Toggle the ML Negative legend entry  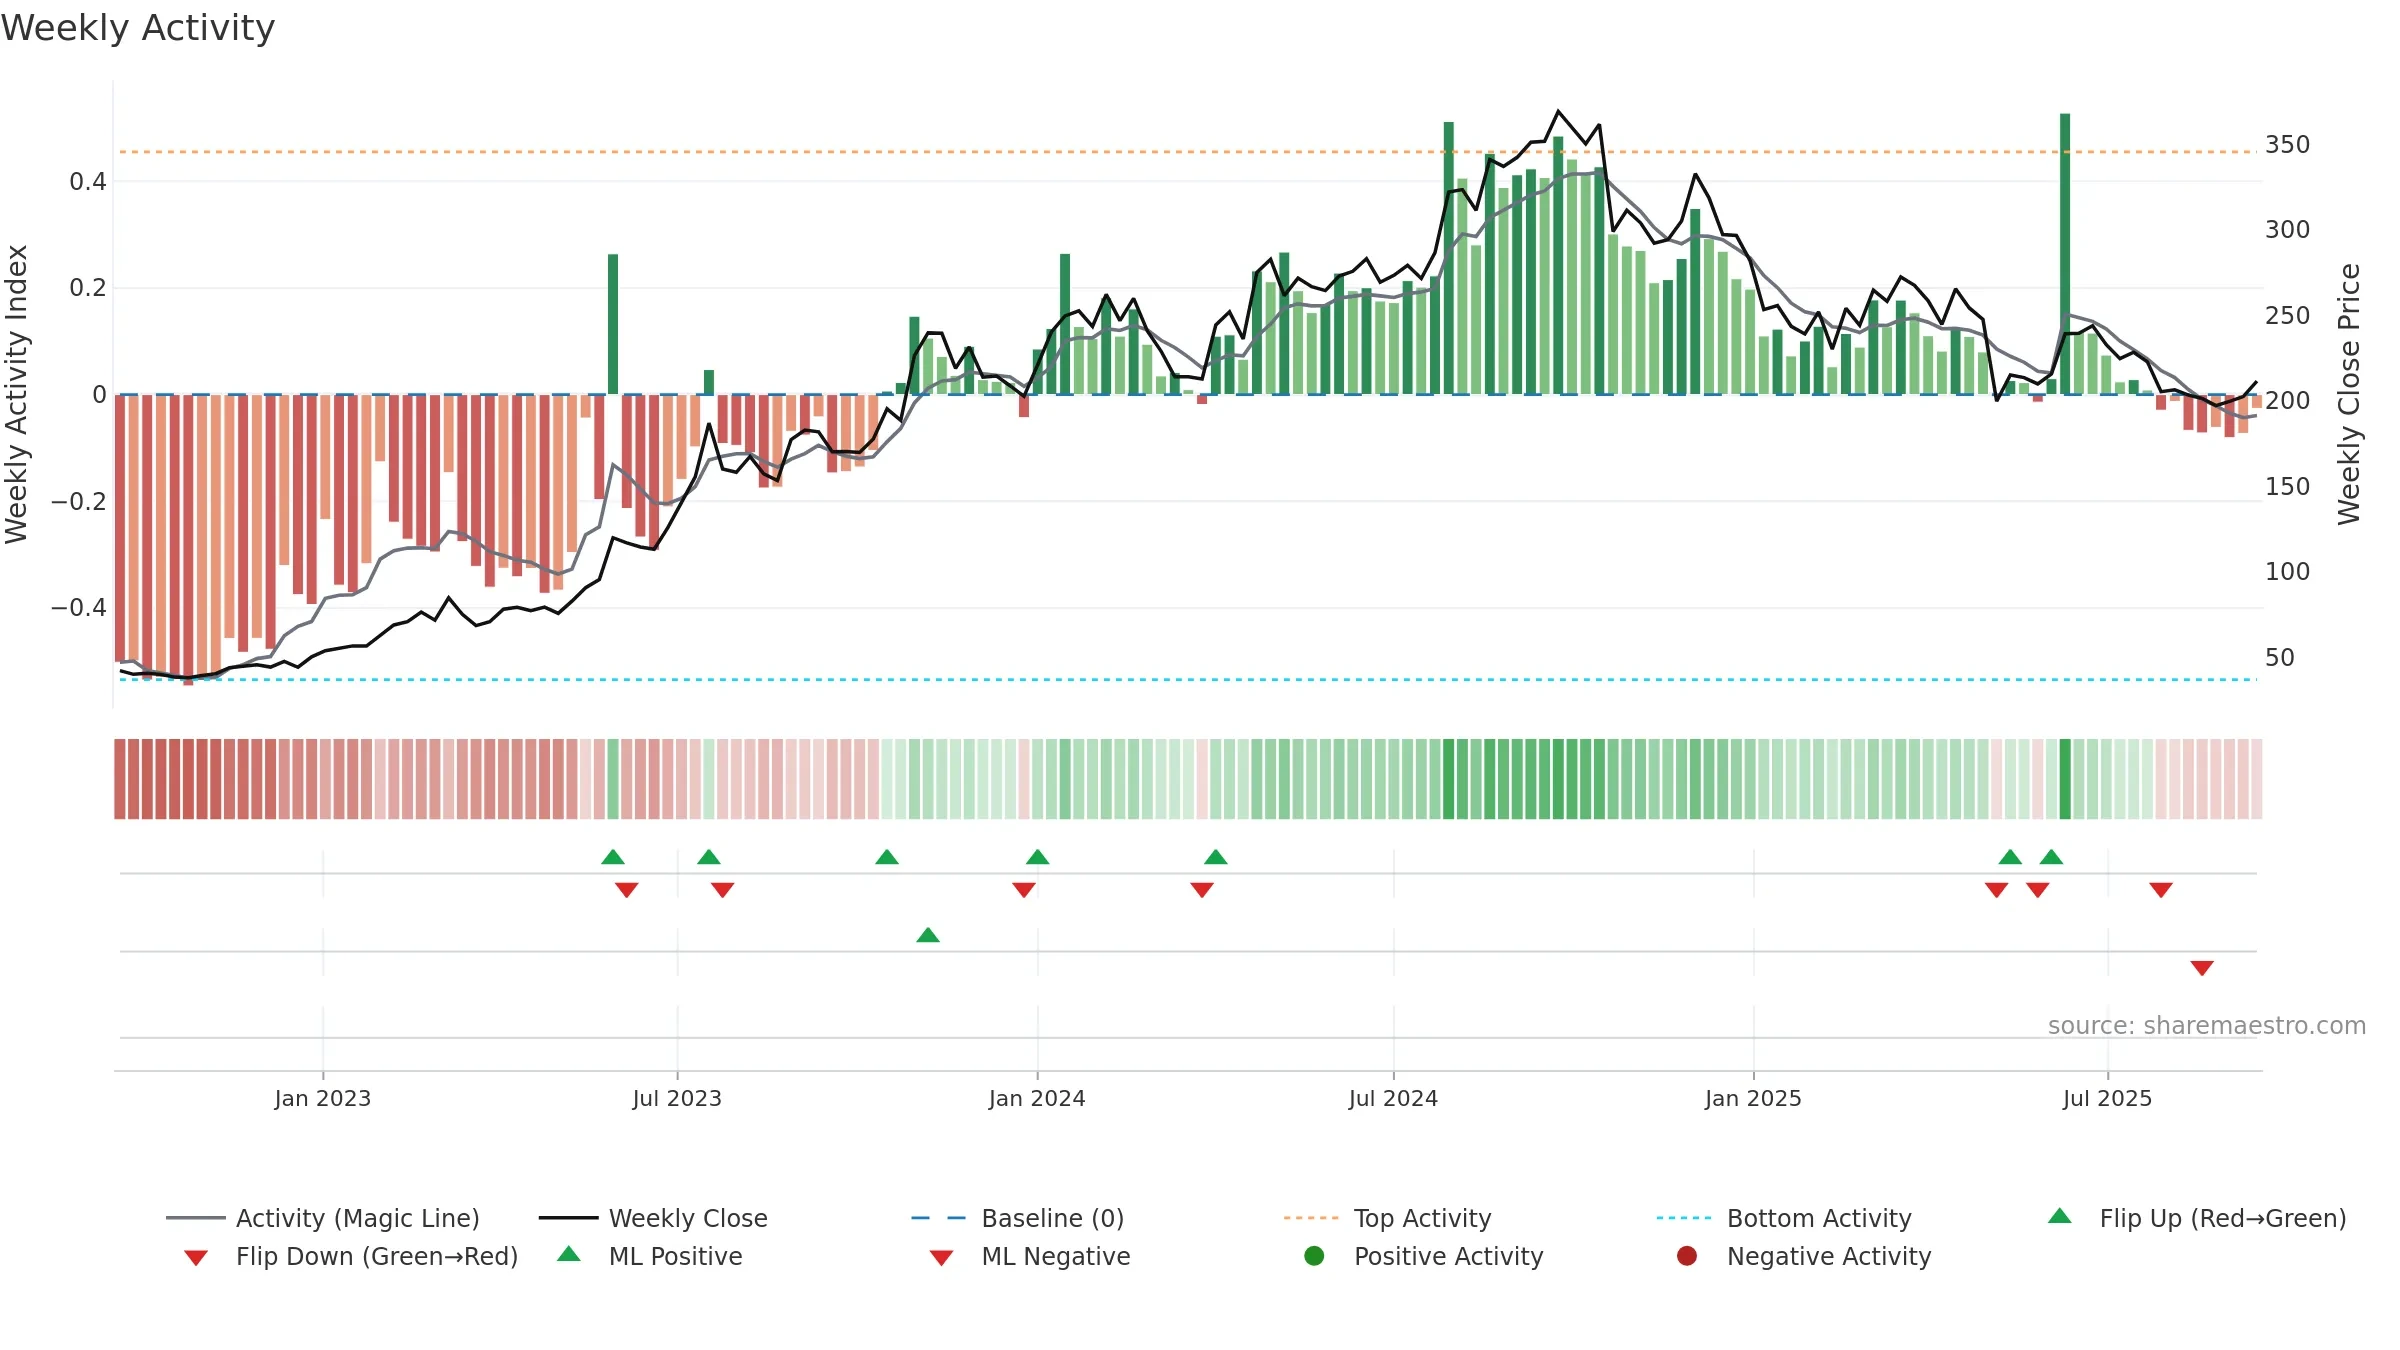point(1030,1256)
